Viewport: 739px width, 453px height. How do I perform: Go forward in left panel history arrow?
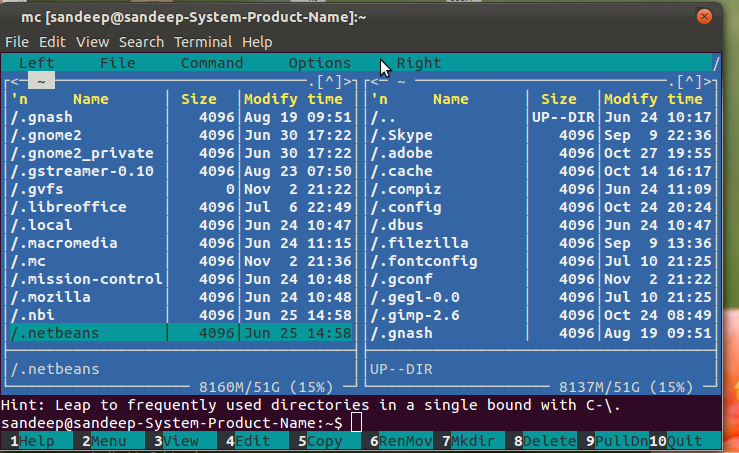point(348,82)
